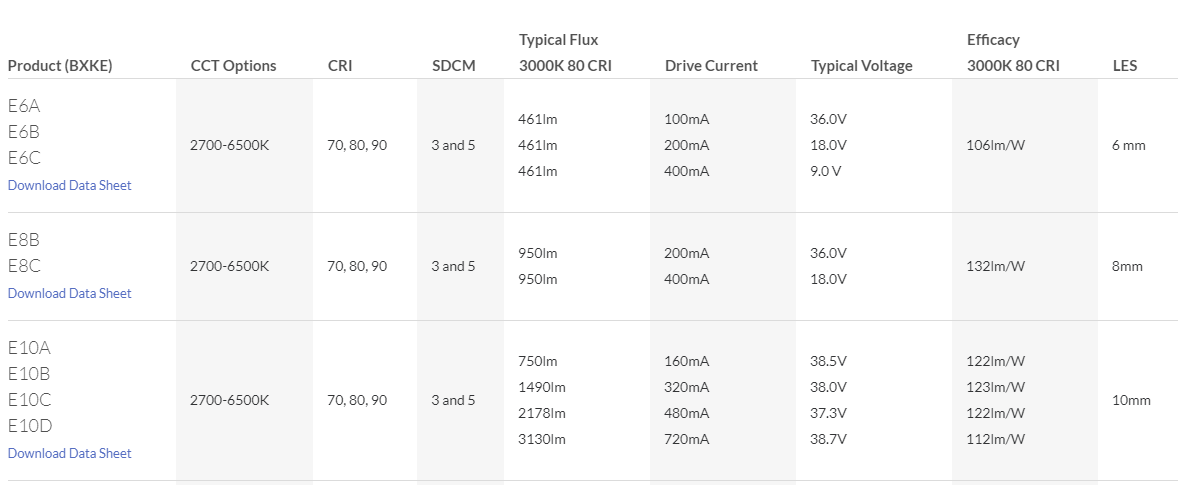Click the E8C product name
The width and height of the screenshot is (1181, 485).
pos(24,266)
